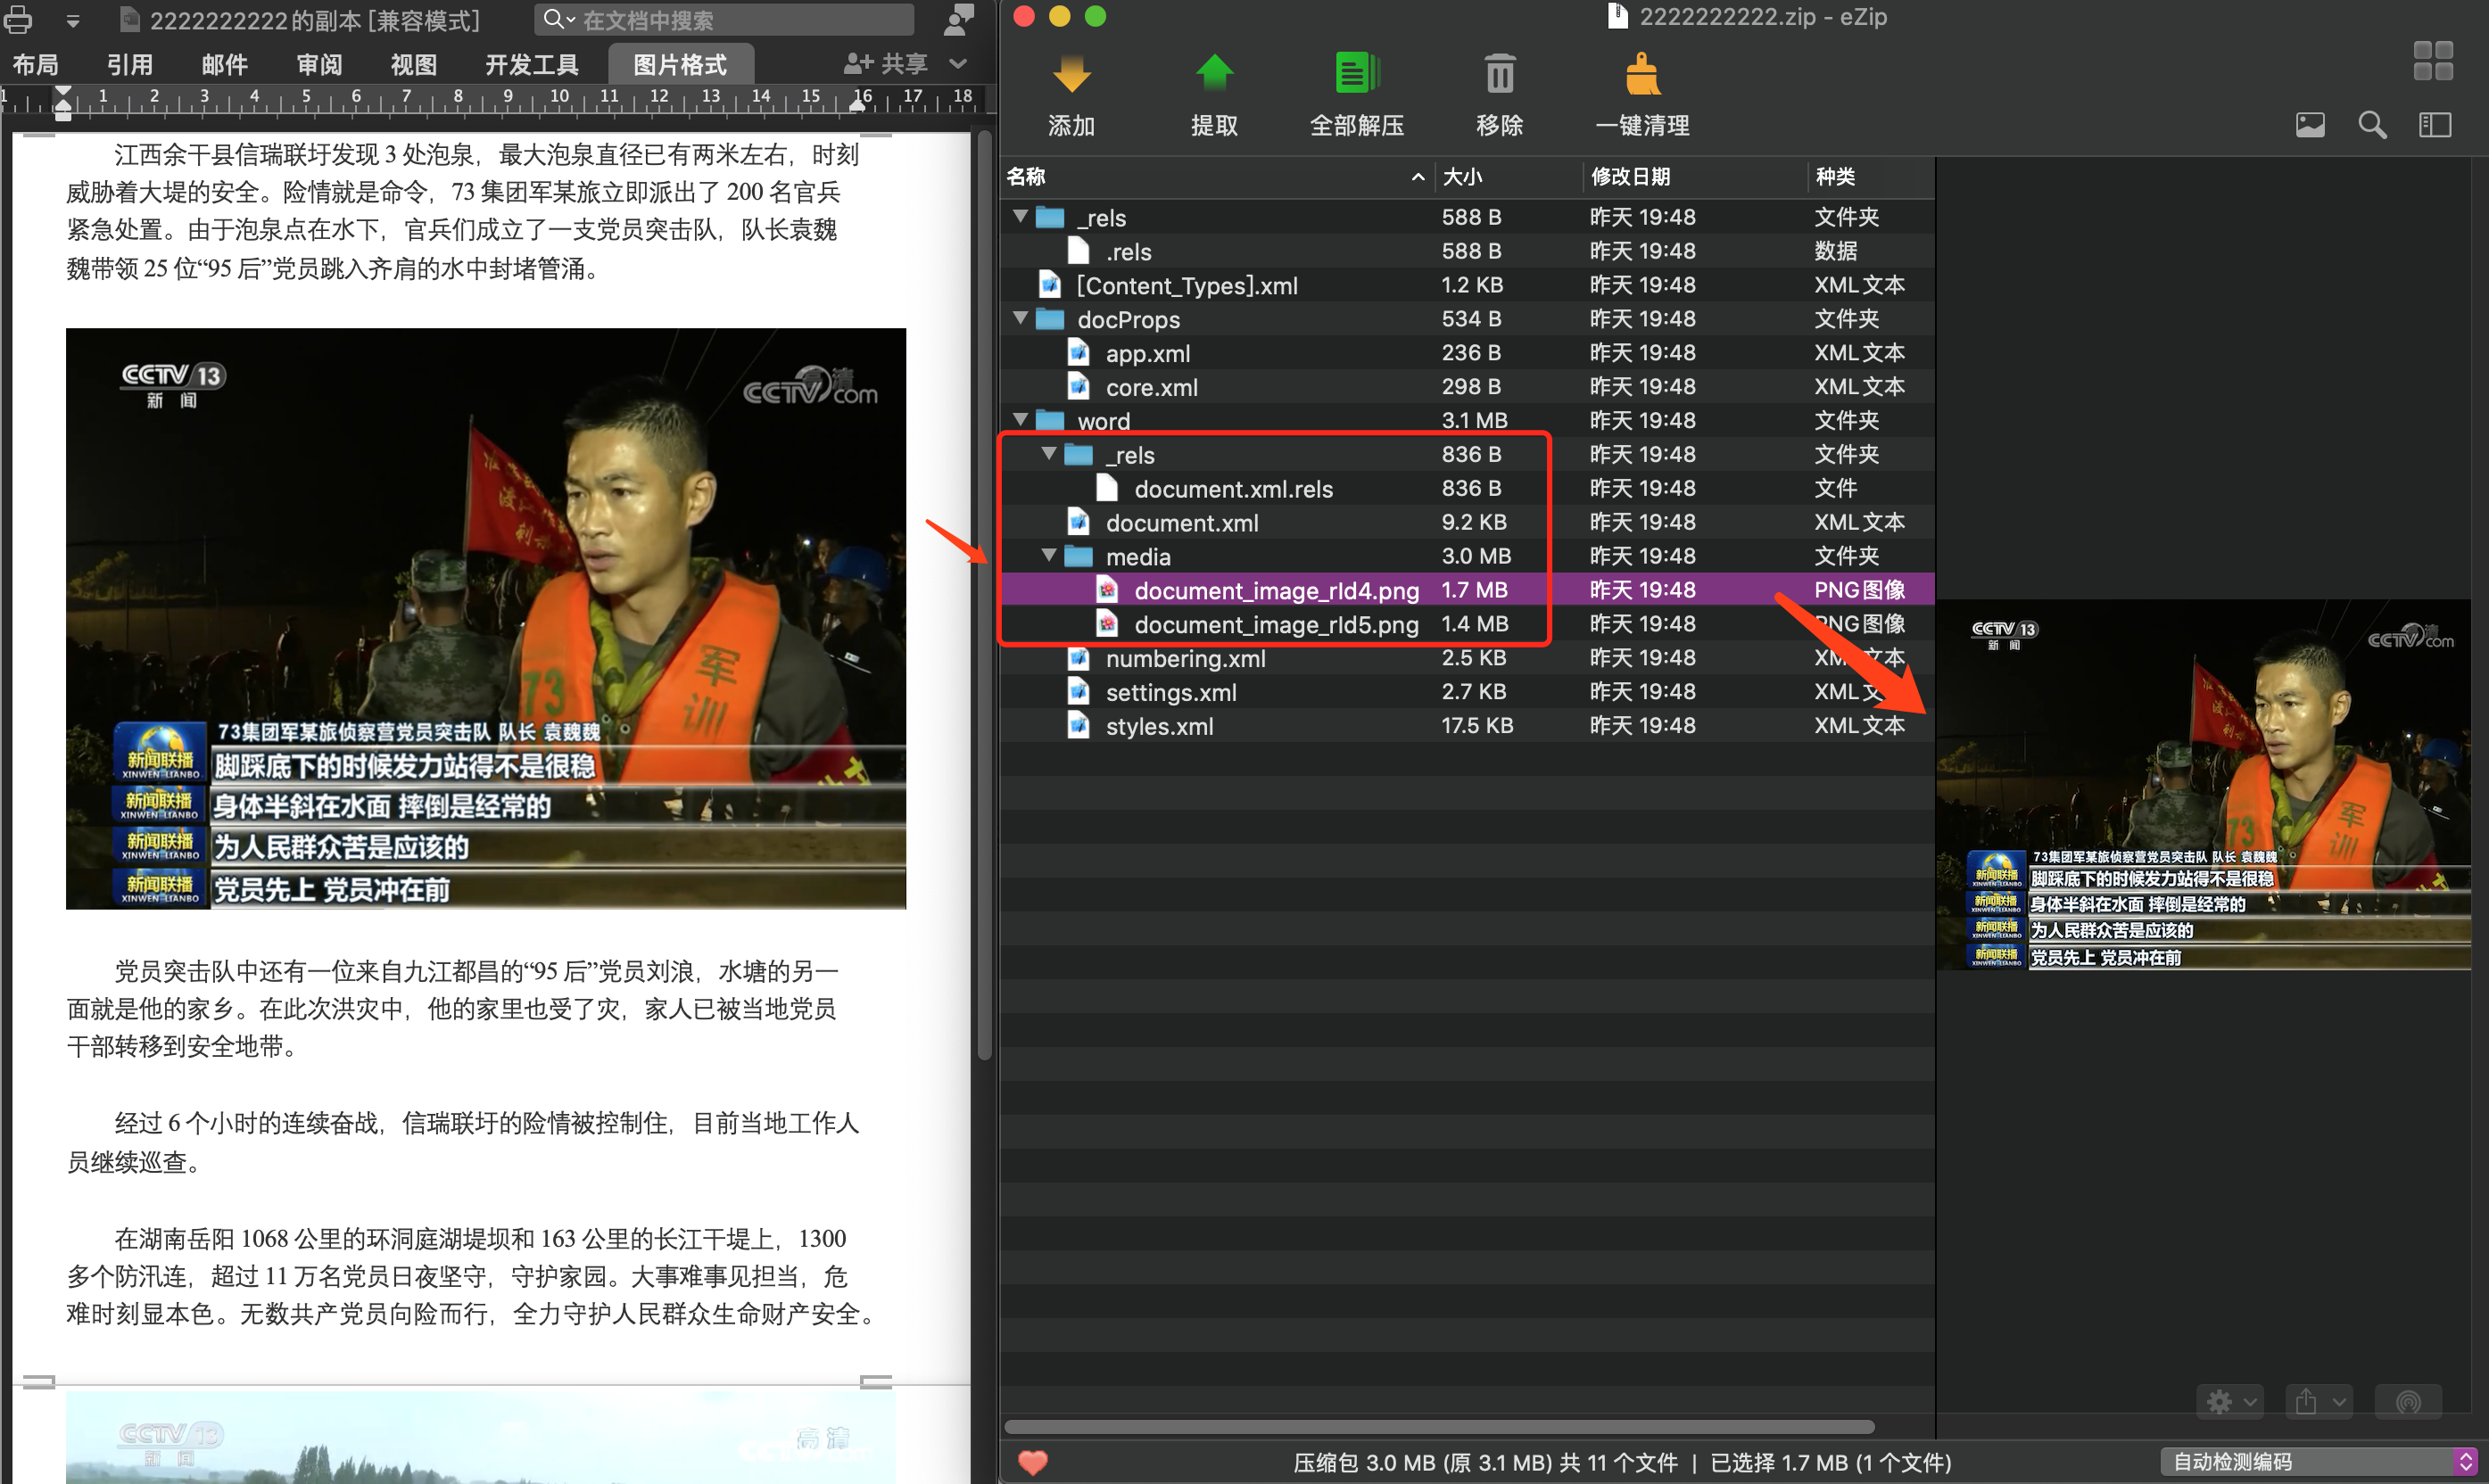Click the 添加 icon to add files
This screenshot has height=1484, width=2489.
(x=1070, y=92)
